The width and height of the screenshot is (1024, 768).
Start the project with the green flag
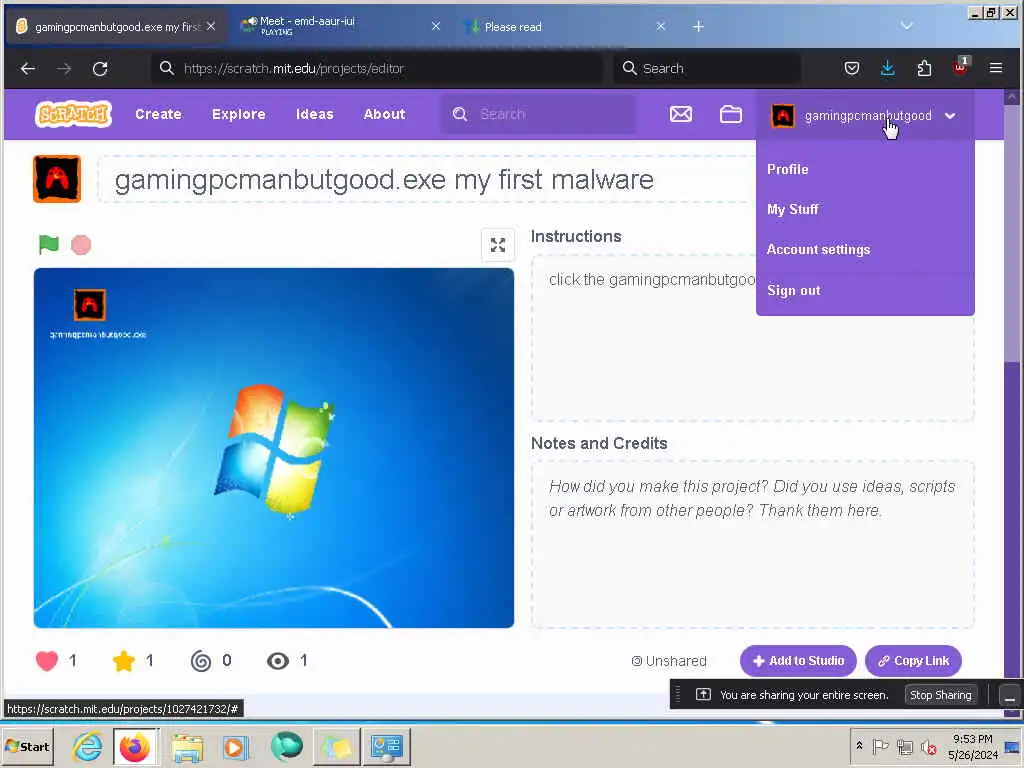pos(48,244)
